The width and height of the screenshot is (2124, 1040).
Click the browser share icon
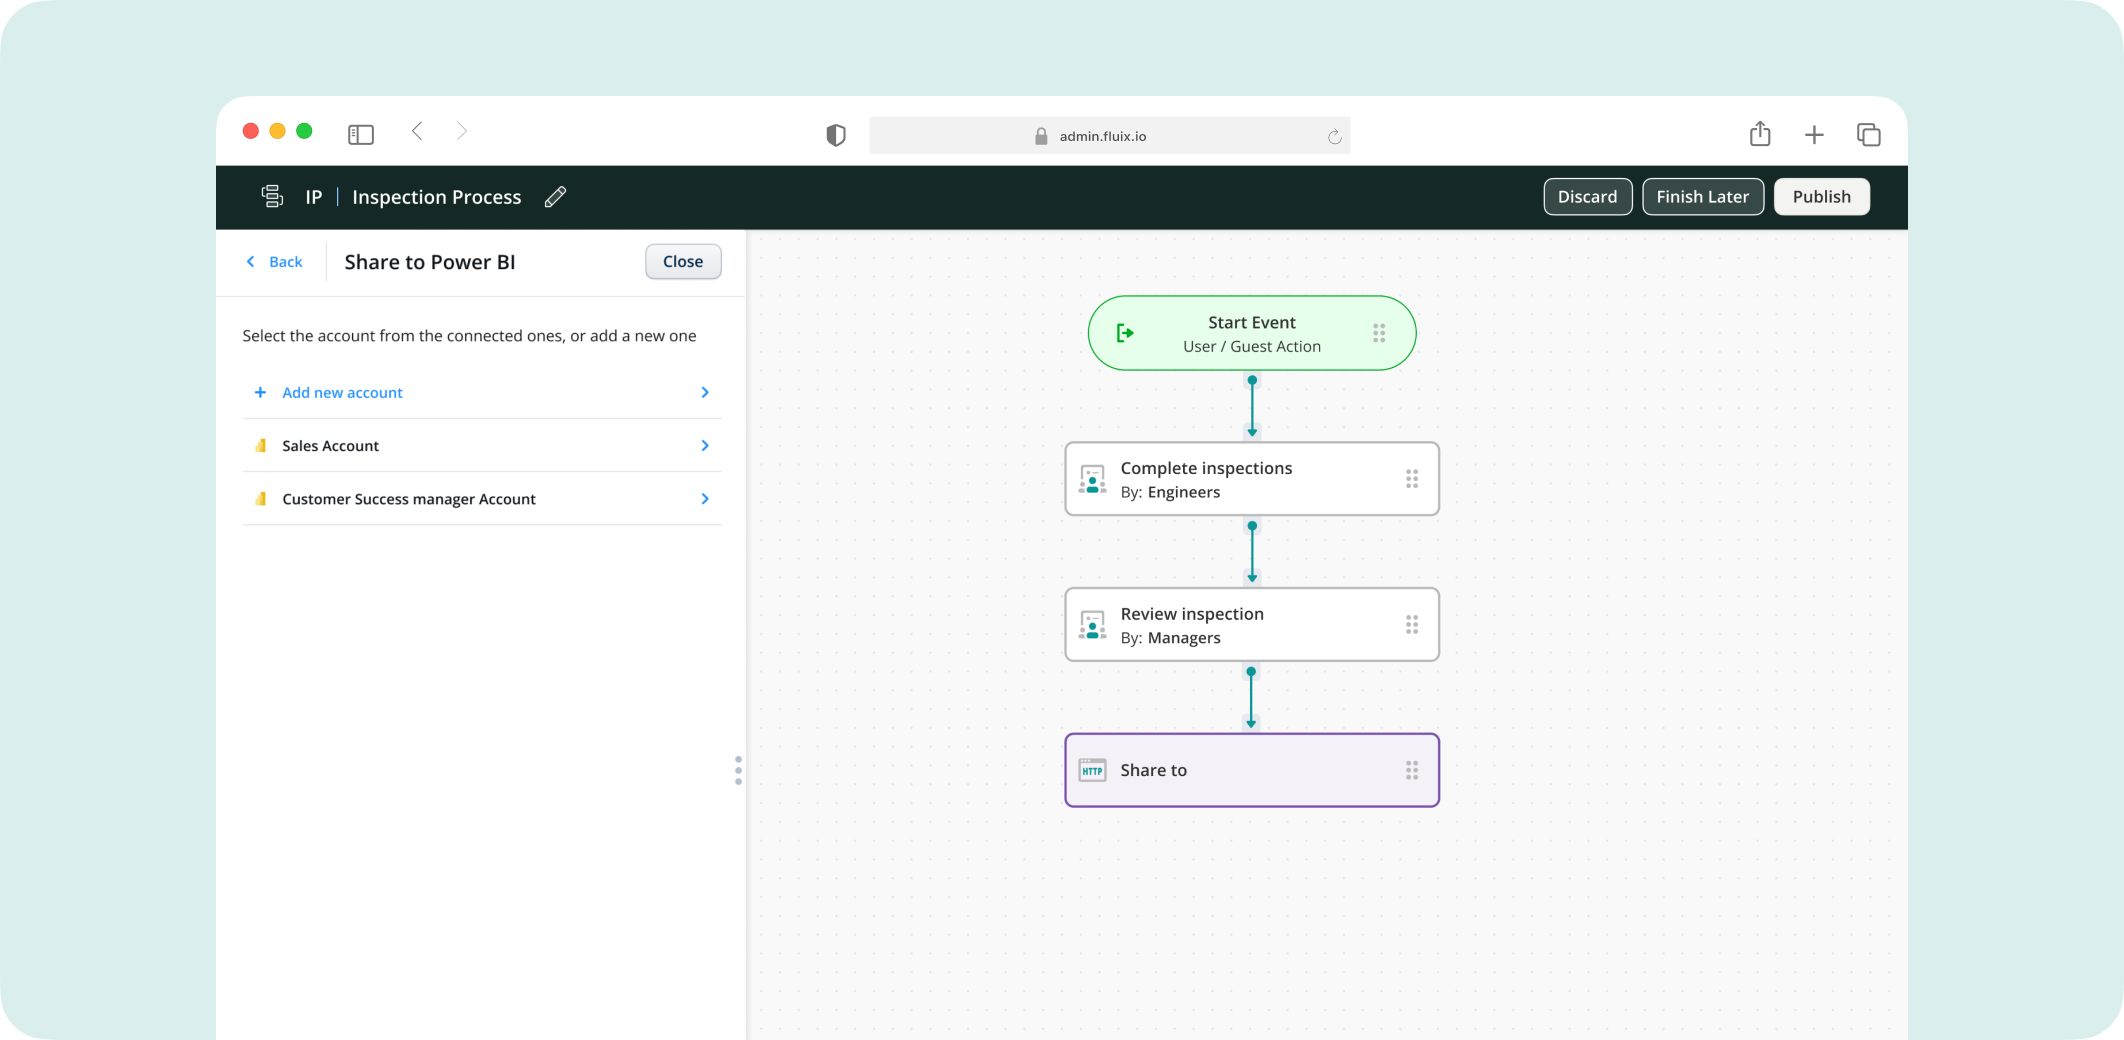[1760, 134]
